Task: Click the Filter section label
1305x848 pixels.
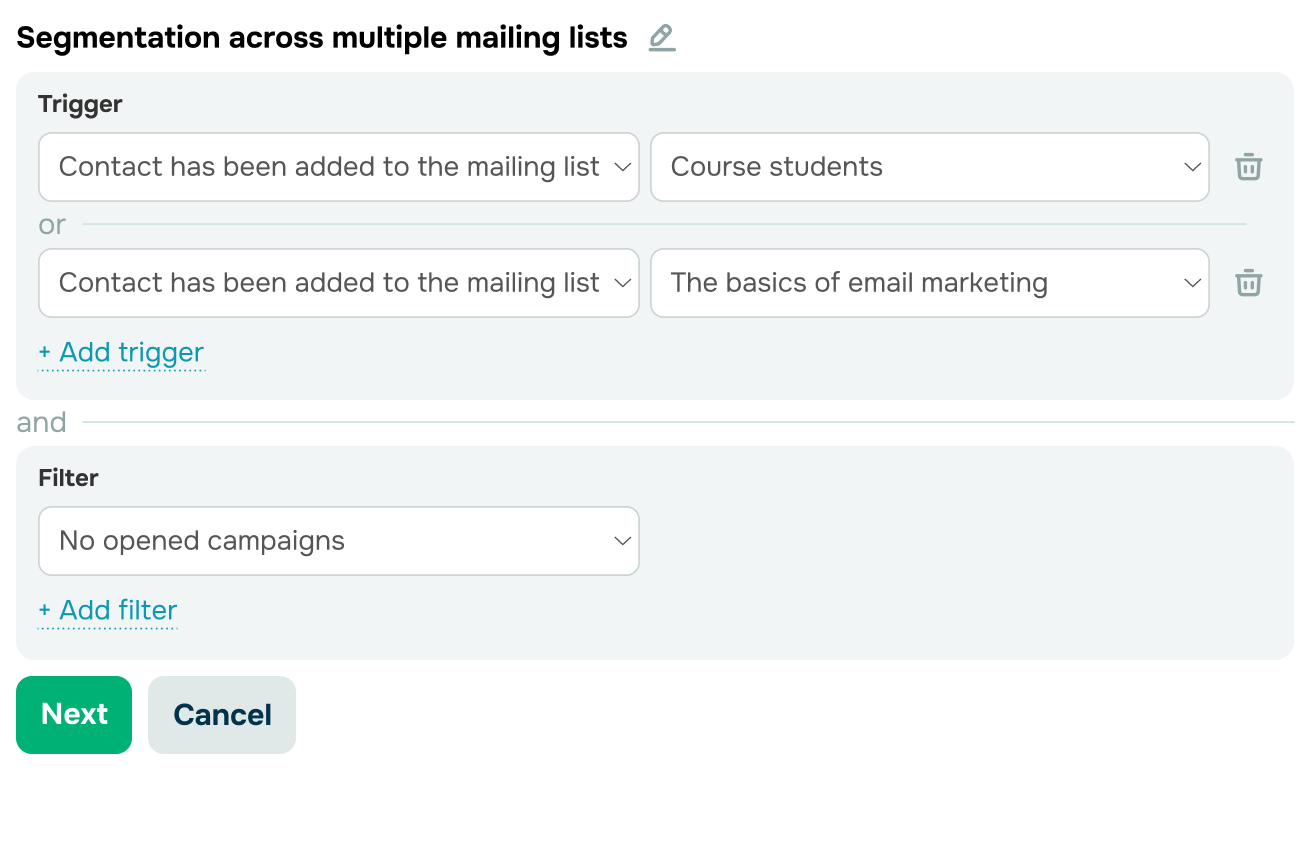Action: pyautogui.click(x=68, y=478)
